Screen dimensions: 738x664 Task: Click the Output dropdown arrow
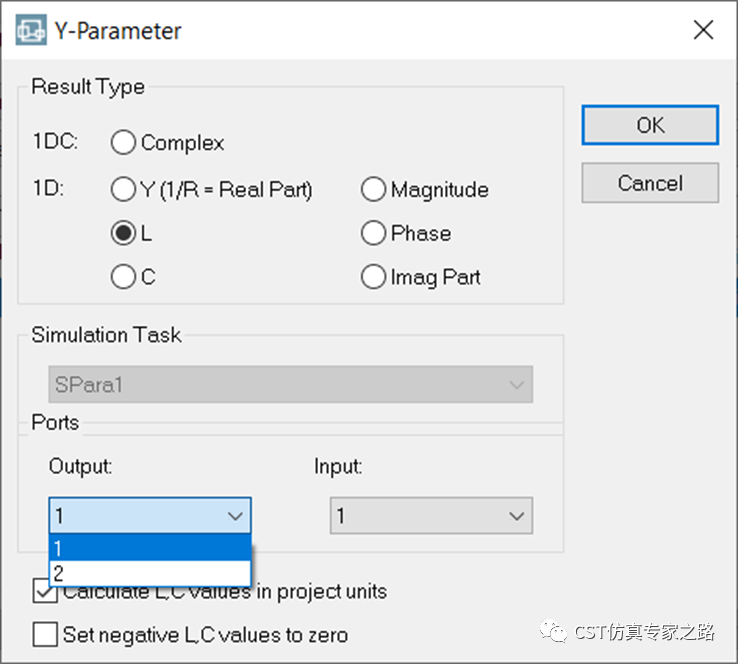pos(235,516)
